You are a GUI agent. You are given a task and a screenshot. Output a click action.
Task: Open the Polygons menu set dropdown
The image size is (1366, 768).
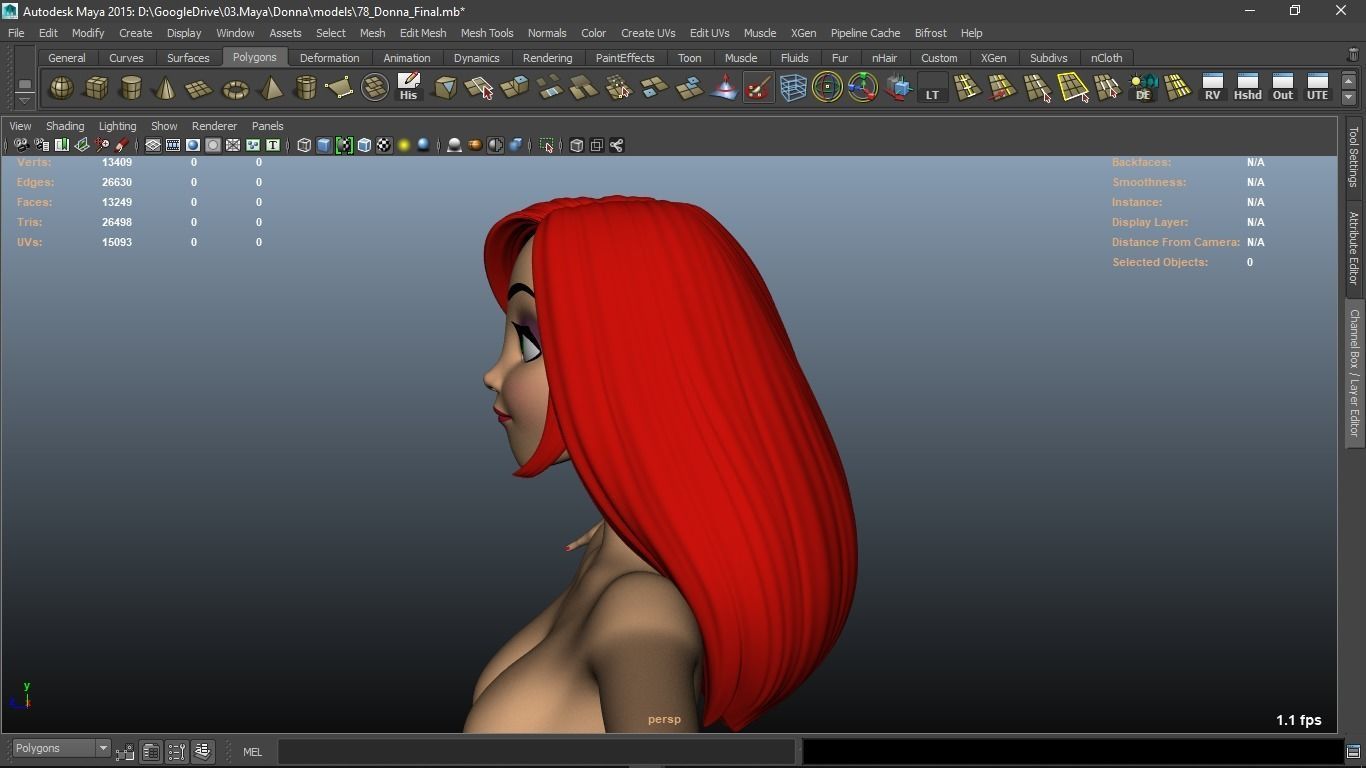point(61,748)
